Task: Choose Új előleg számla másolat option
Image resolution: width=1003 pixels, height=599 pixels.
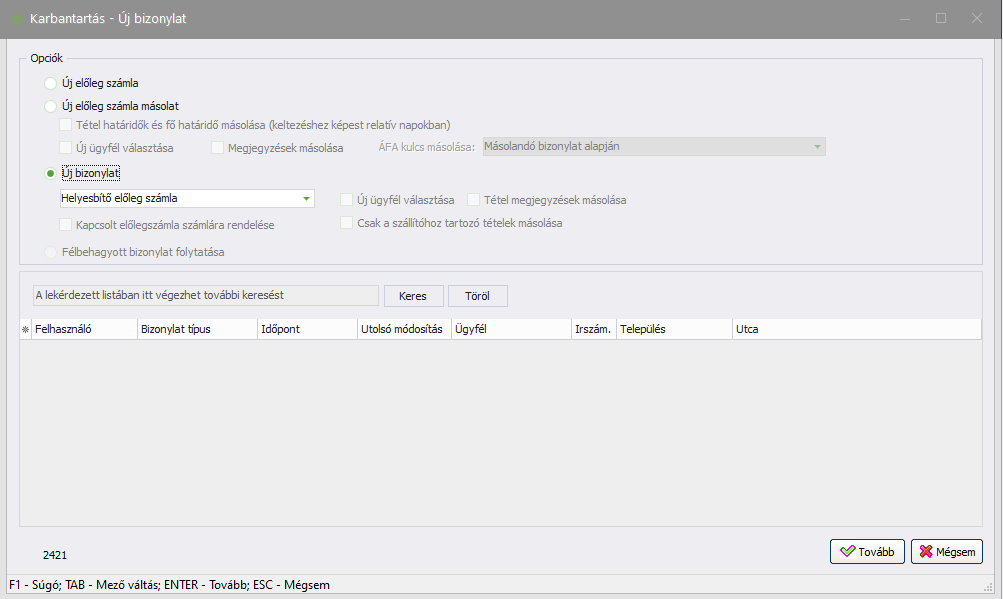Action: point(51,105)
